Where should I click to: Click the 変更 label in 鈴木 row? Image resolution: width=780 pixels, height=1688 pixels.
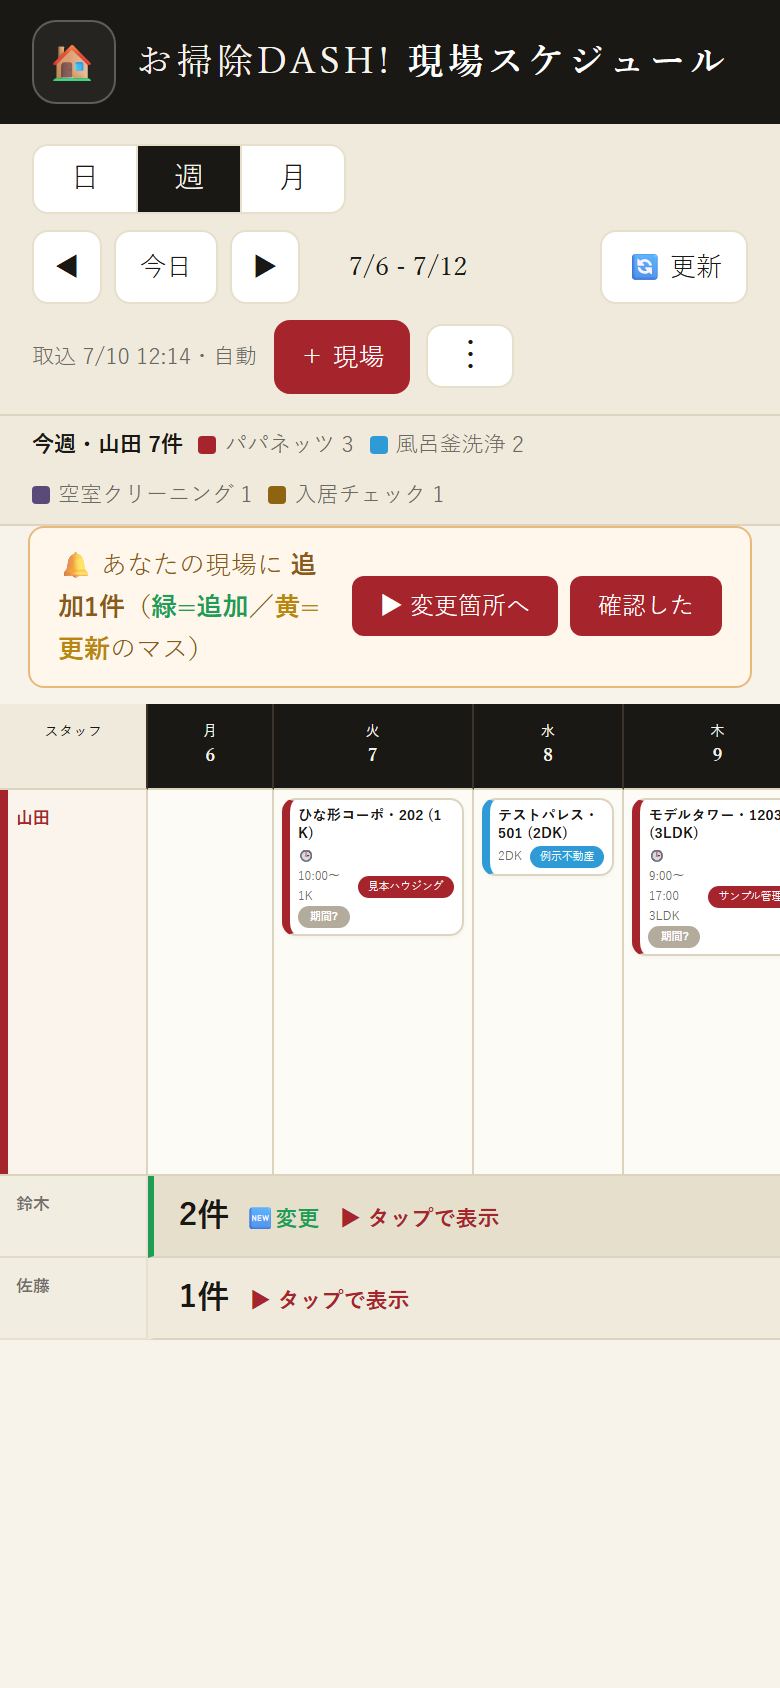pyautogui.click(x=298, y=1218)
